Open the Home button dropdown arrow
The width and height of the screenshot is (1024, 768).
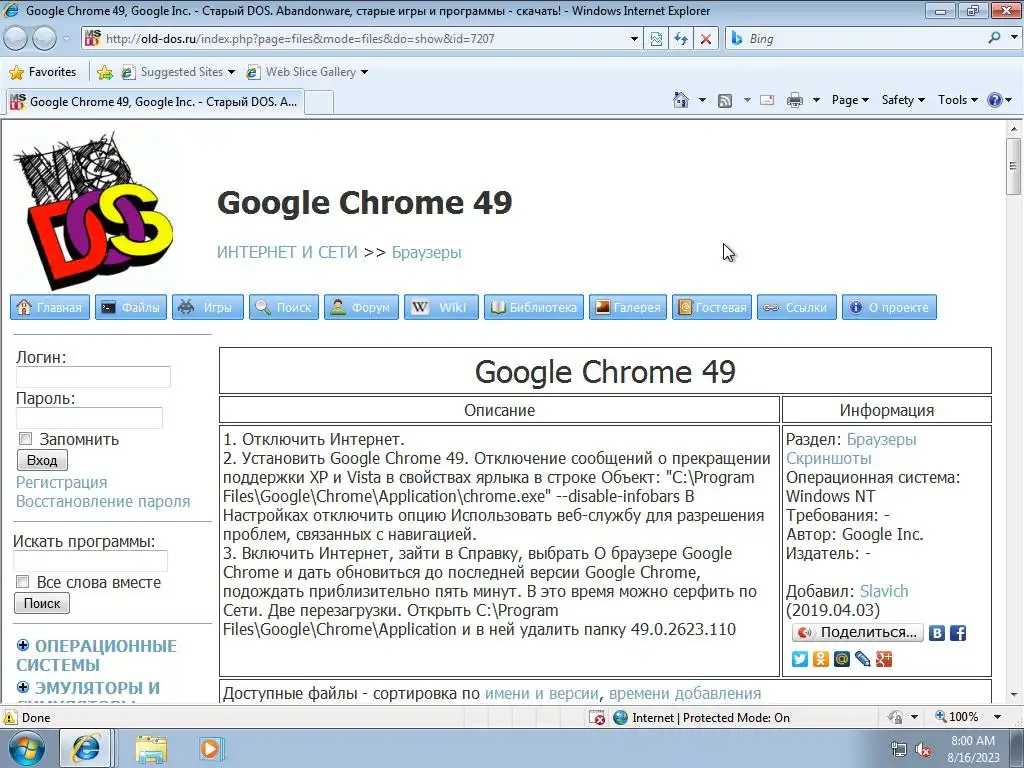tap(702, 100)
